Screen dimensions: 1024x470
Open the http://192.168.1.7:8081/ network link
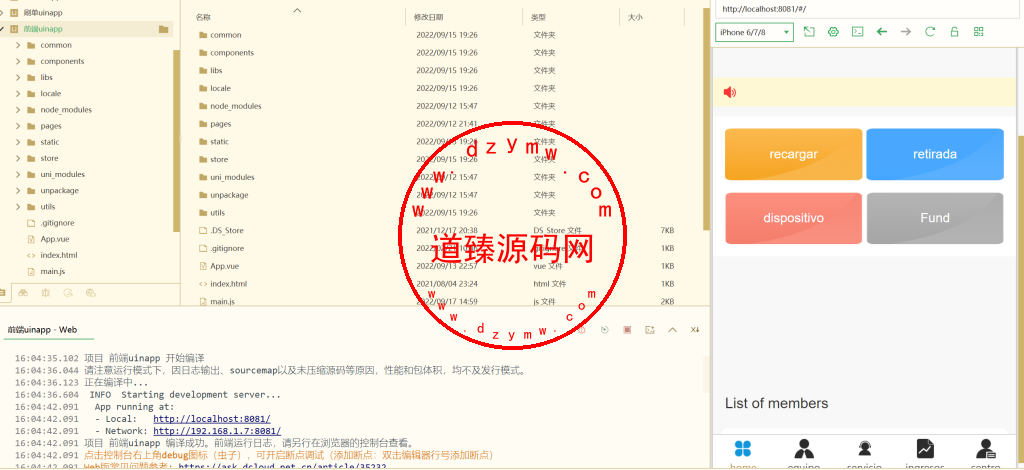click(x=217, y=431)
